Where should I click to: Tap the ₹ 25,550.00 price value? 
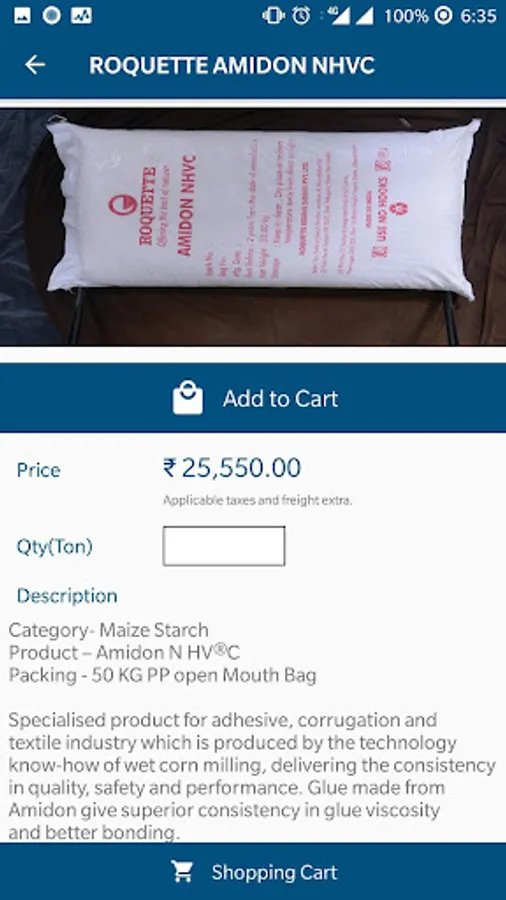(x=232, y=468)
